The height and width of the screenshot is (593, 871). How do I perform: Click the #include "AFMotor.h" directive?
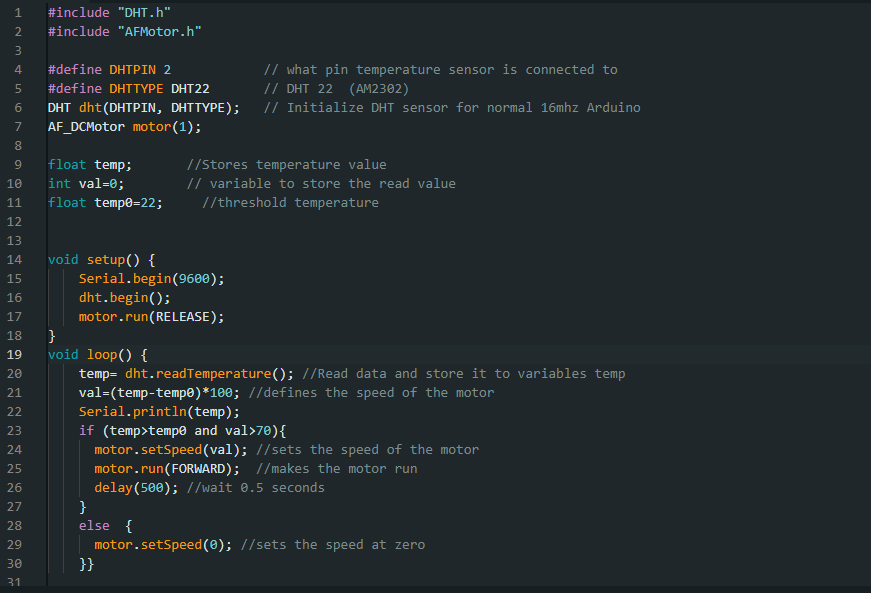tap(115, 31)
